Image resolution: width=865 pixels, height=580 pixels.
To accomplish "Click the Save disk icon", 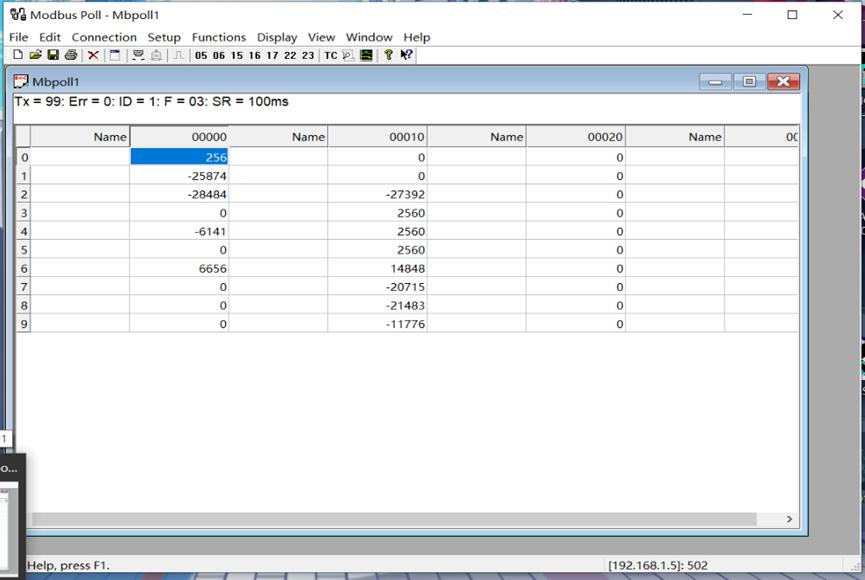I will point(53,55).
